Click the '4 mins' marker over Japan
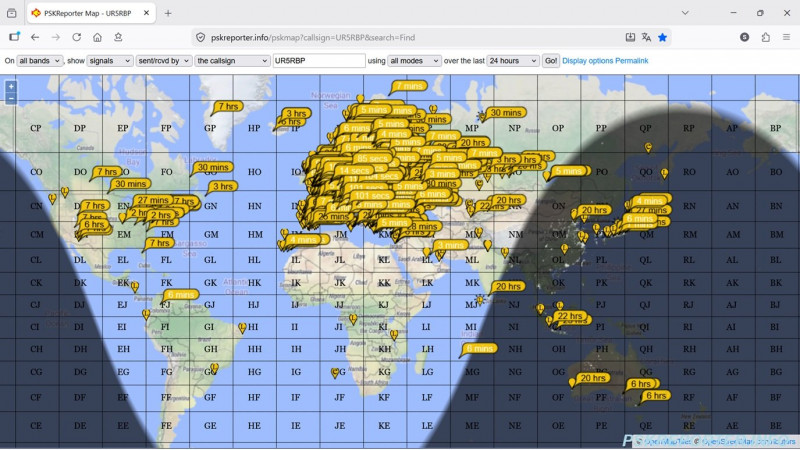Viewport: 800px width, 450px height. [x=649, y=201]
